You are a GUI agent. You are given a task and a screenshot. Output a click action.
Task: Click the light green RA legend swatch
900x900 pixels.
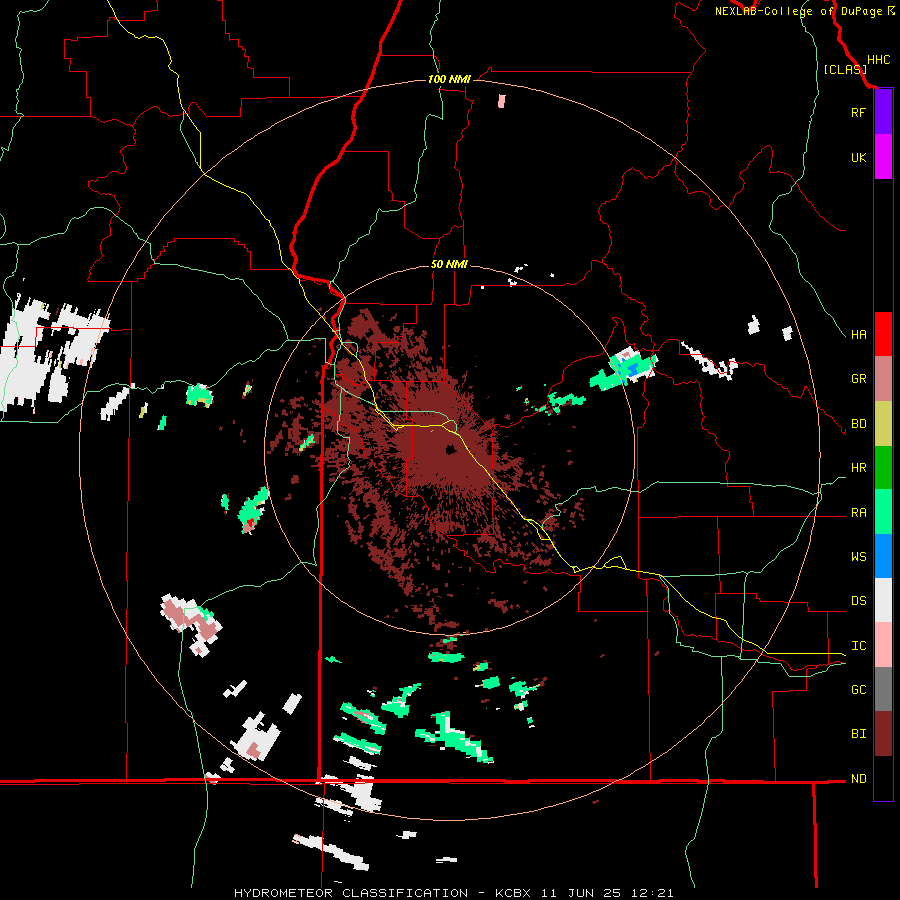[883, 512]
